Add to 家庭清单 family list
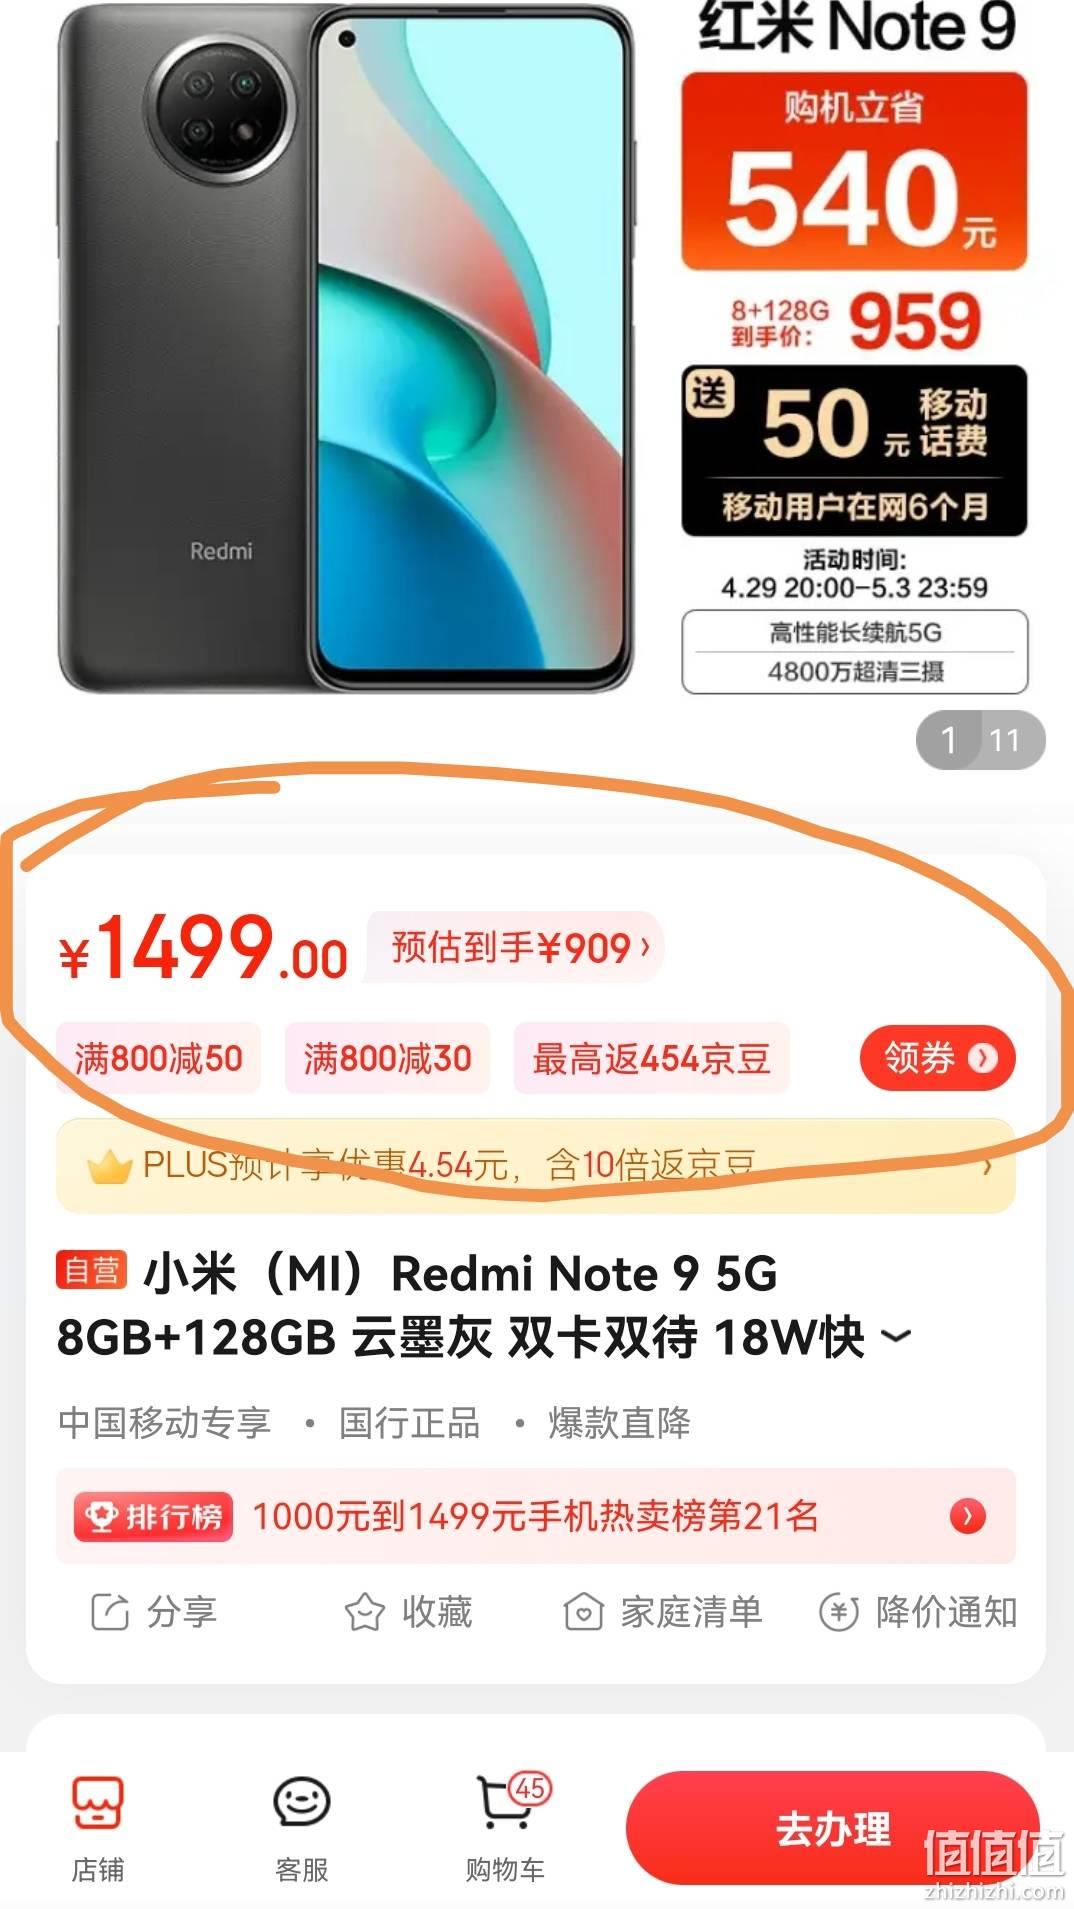Screen dimensions: 1074x1909 click(x=663, y=1612)
